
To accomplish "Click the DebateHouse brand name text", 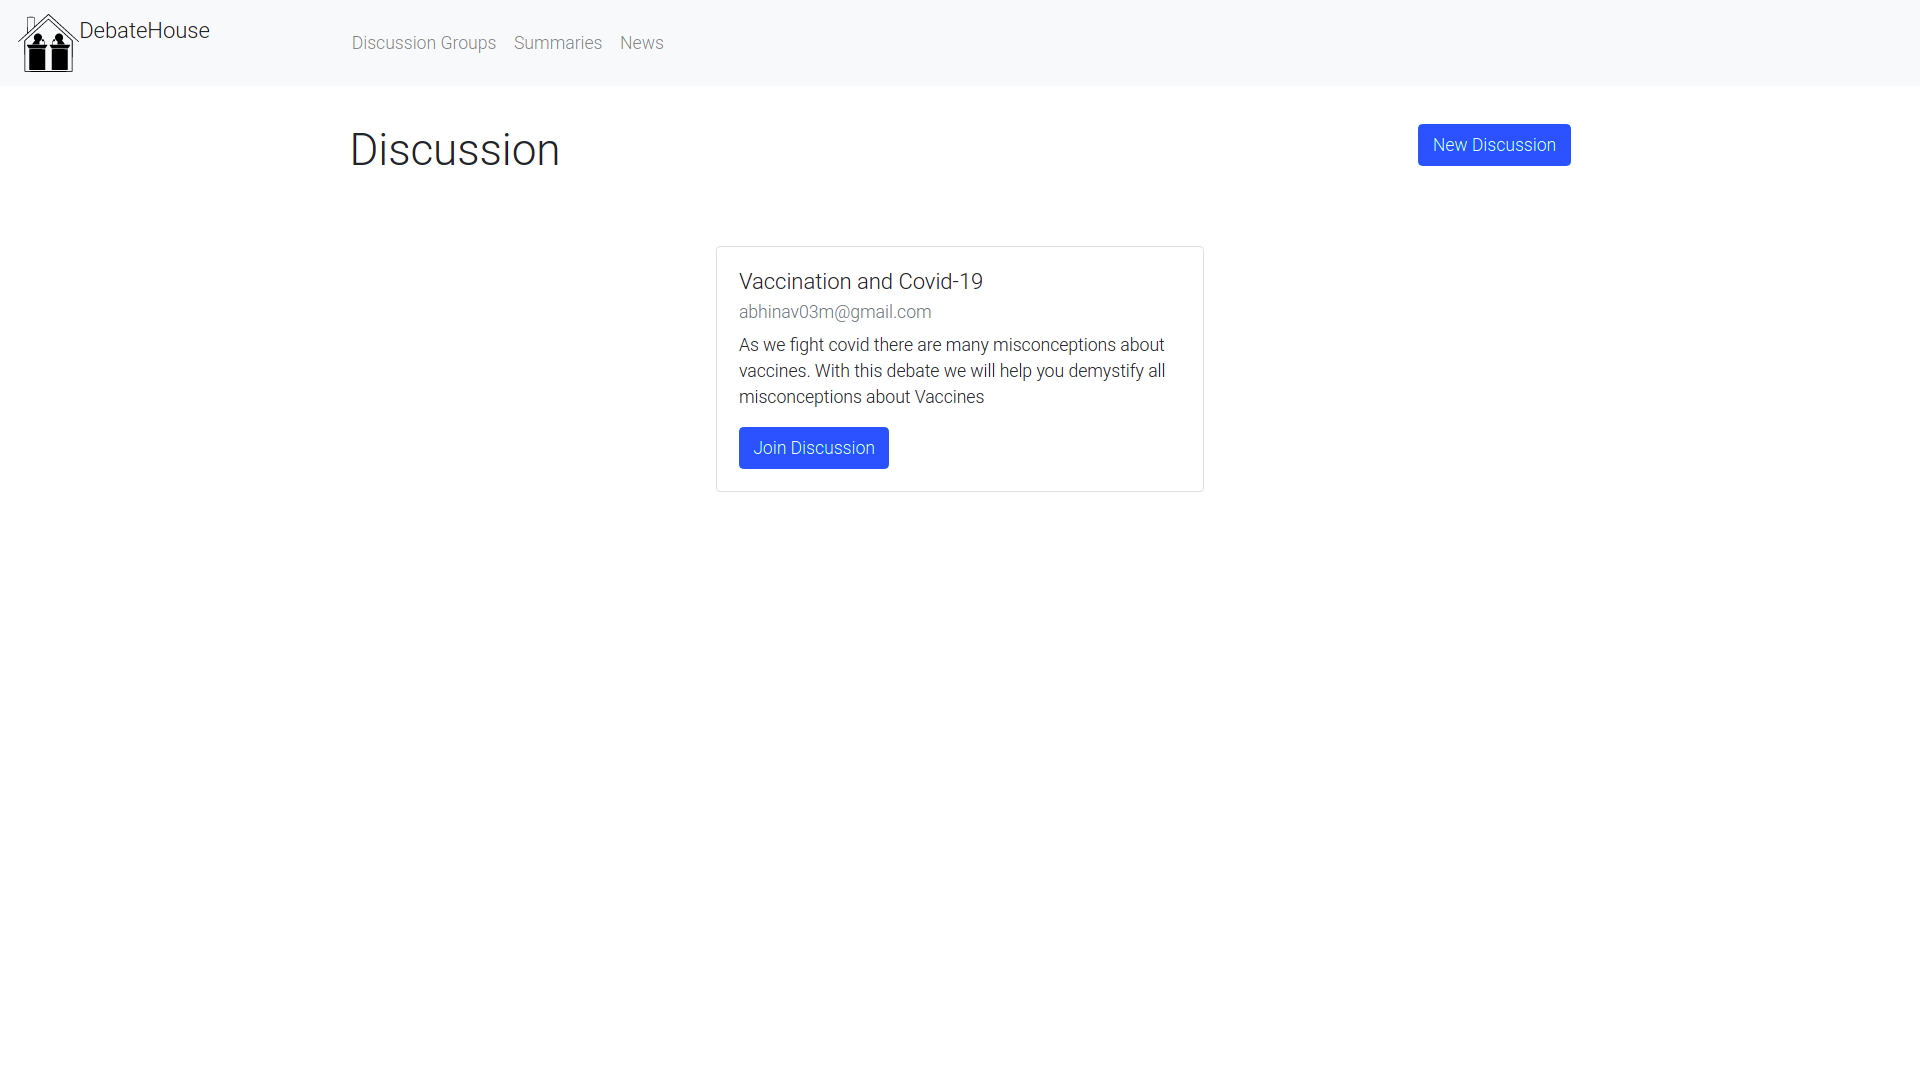I will tap(144, 31).
